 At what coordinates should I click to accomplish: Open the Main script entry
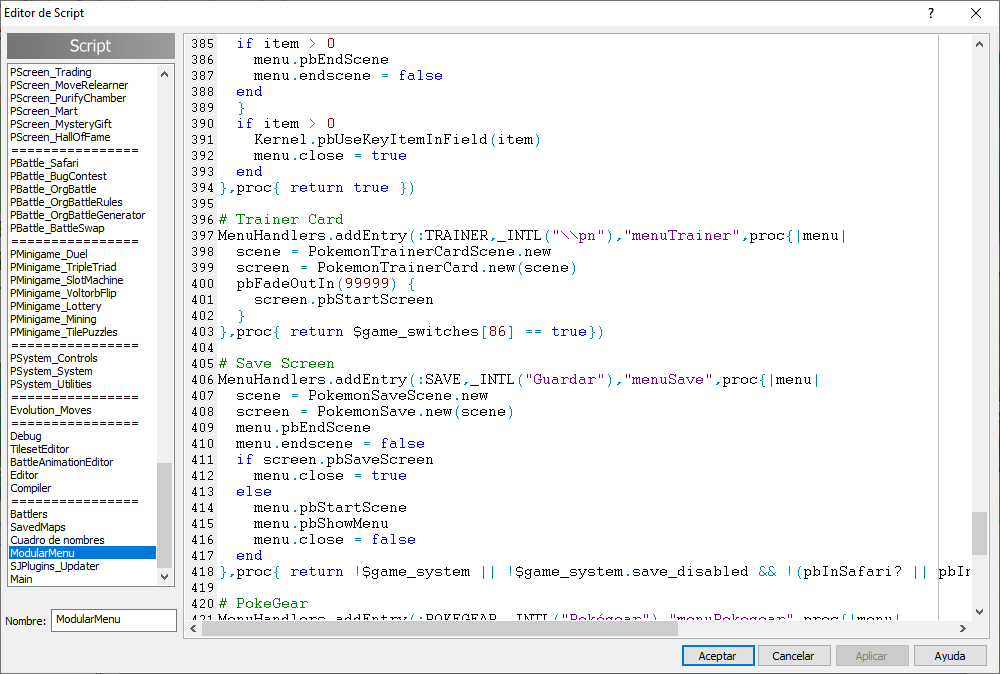point(21,579)
